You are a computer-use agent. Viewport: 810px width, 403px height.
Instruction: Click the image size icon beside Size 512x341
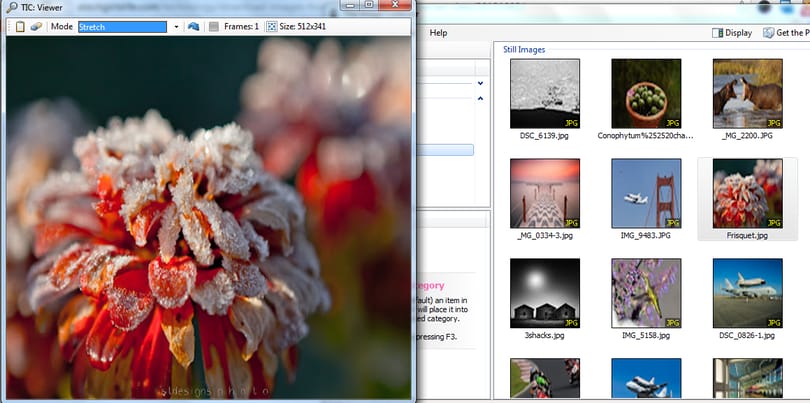(271, 27)
